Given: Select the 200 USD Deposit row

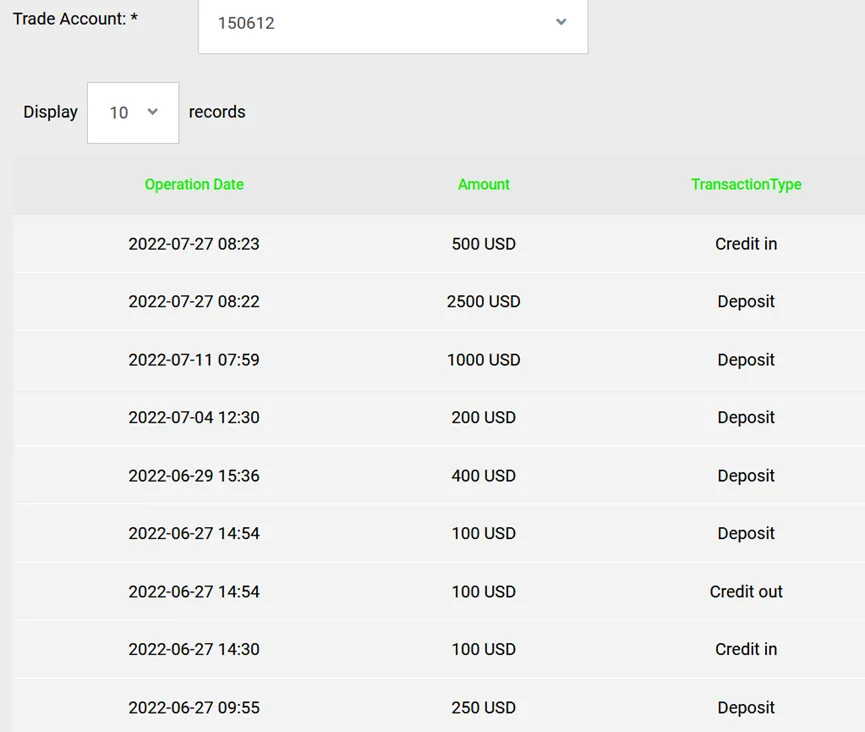Looking at the screenshot, I should [439, 418].
